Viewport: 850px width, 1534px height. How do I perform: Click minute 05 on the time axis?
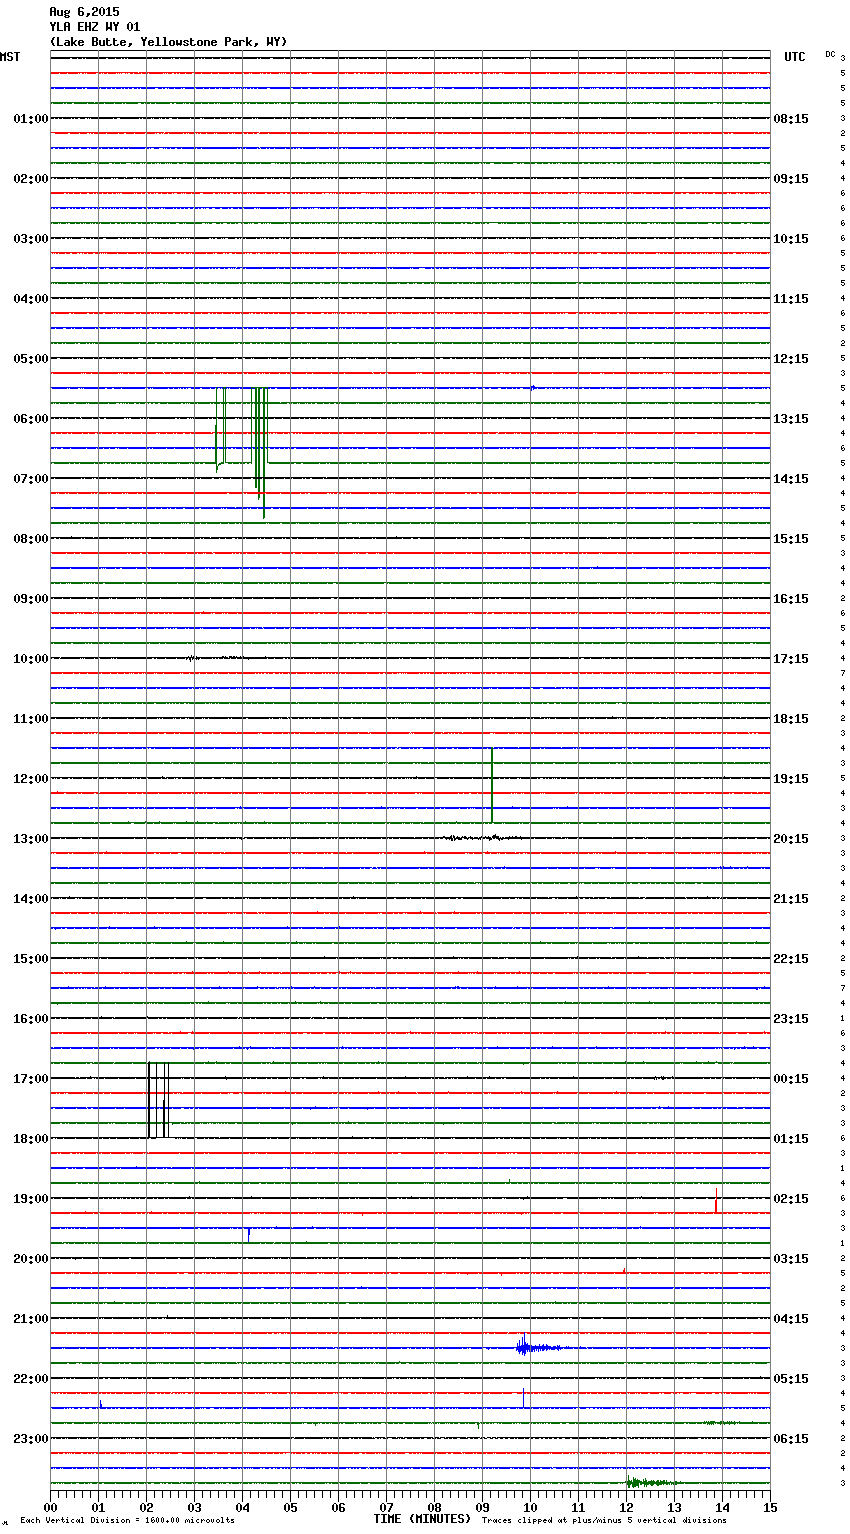pyautogui.click(x=290, y=1507)
